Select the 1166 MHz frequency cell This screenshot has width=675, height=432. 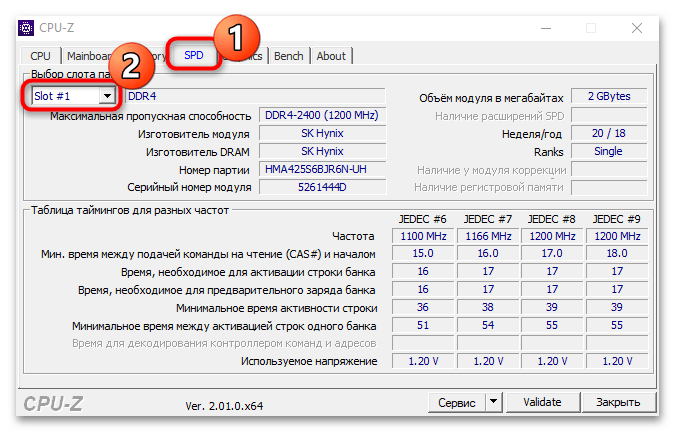488,236
